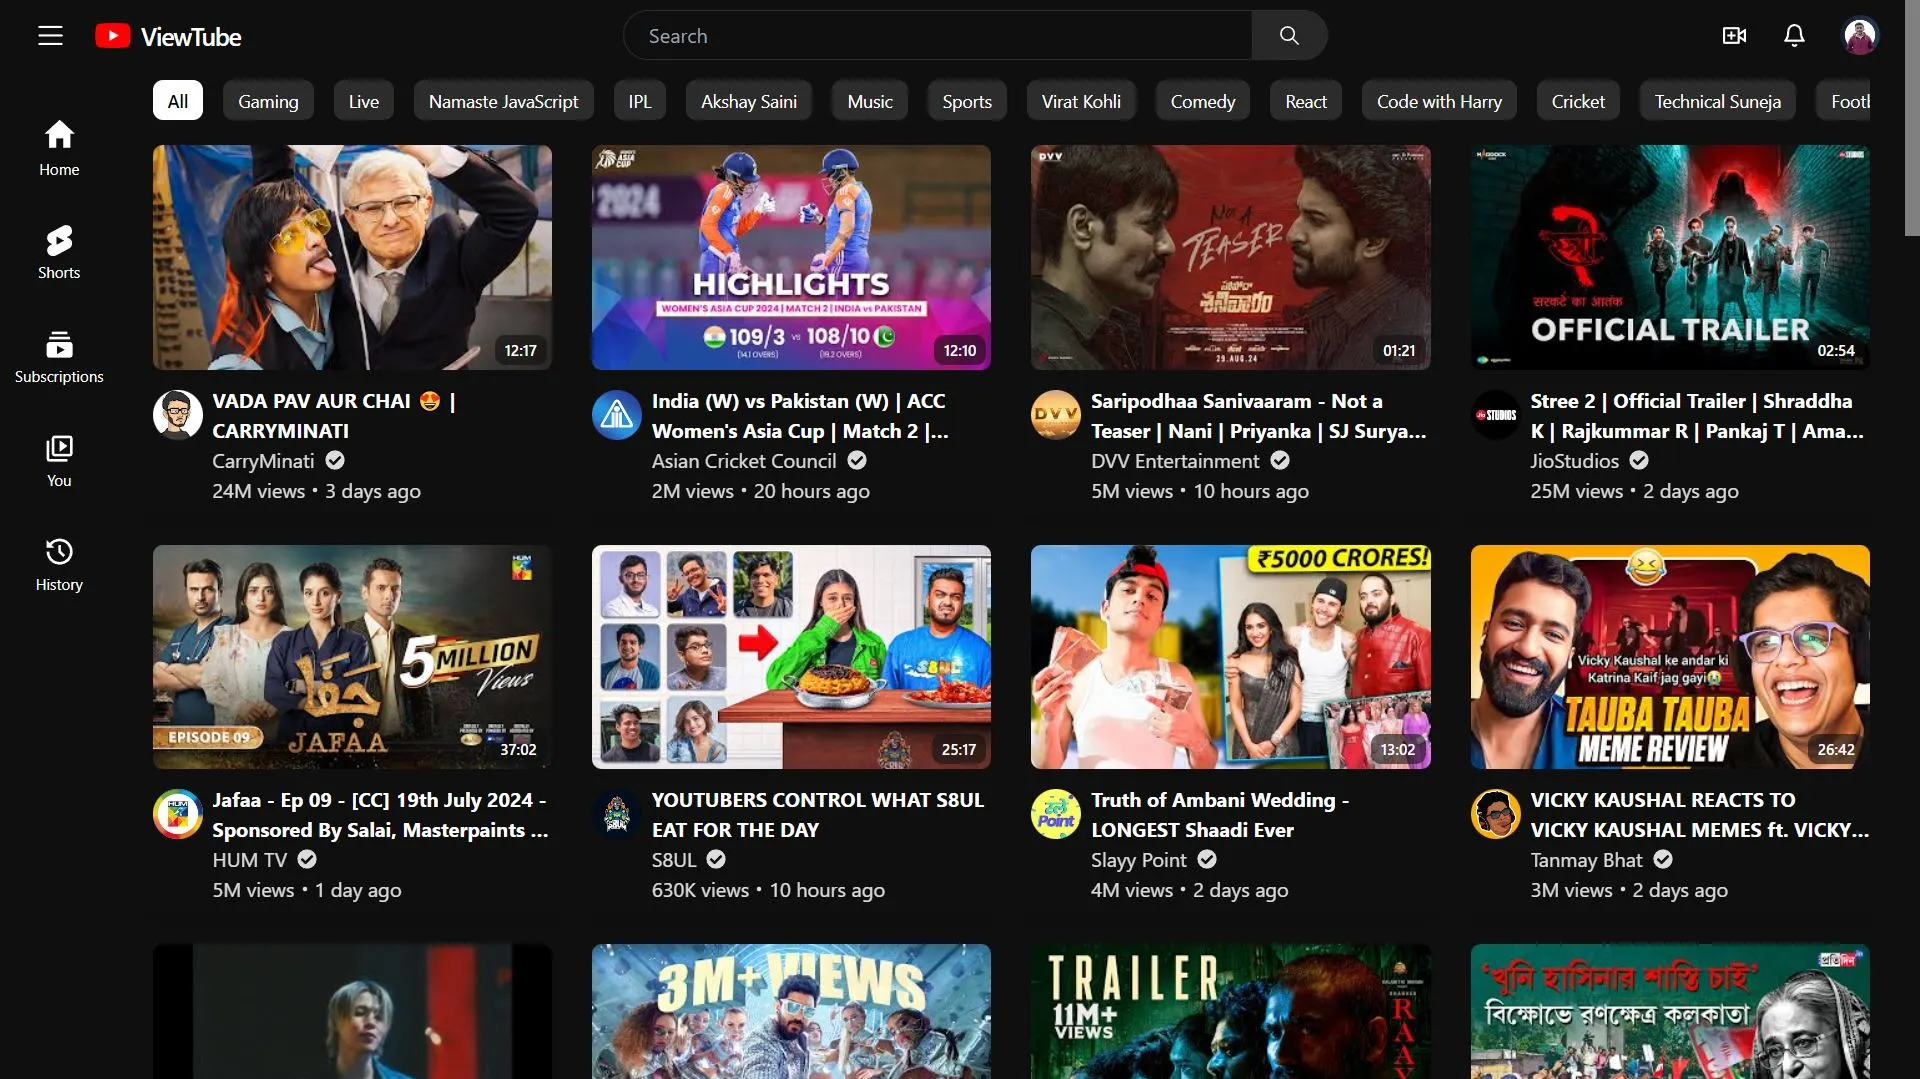
Task: Play the Ambani Wedding thumbnail
Action: coord(1230,657)
